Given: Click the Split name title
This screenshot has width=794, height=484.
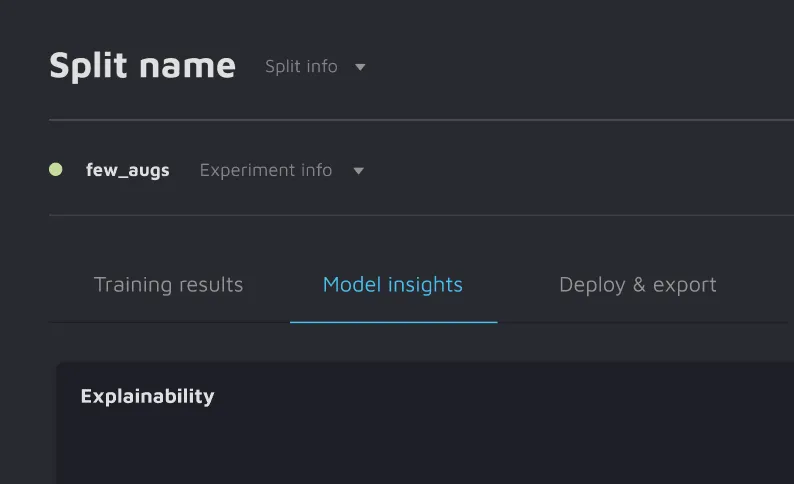Looking at the screenshot, I should (x=142, y=66).
